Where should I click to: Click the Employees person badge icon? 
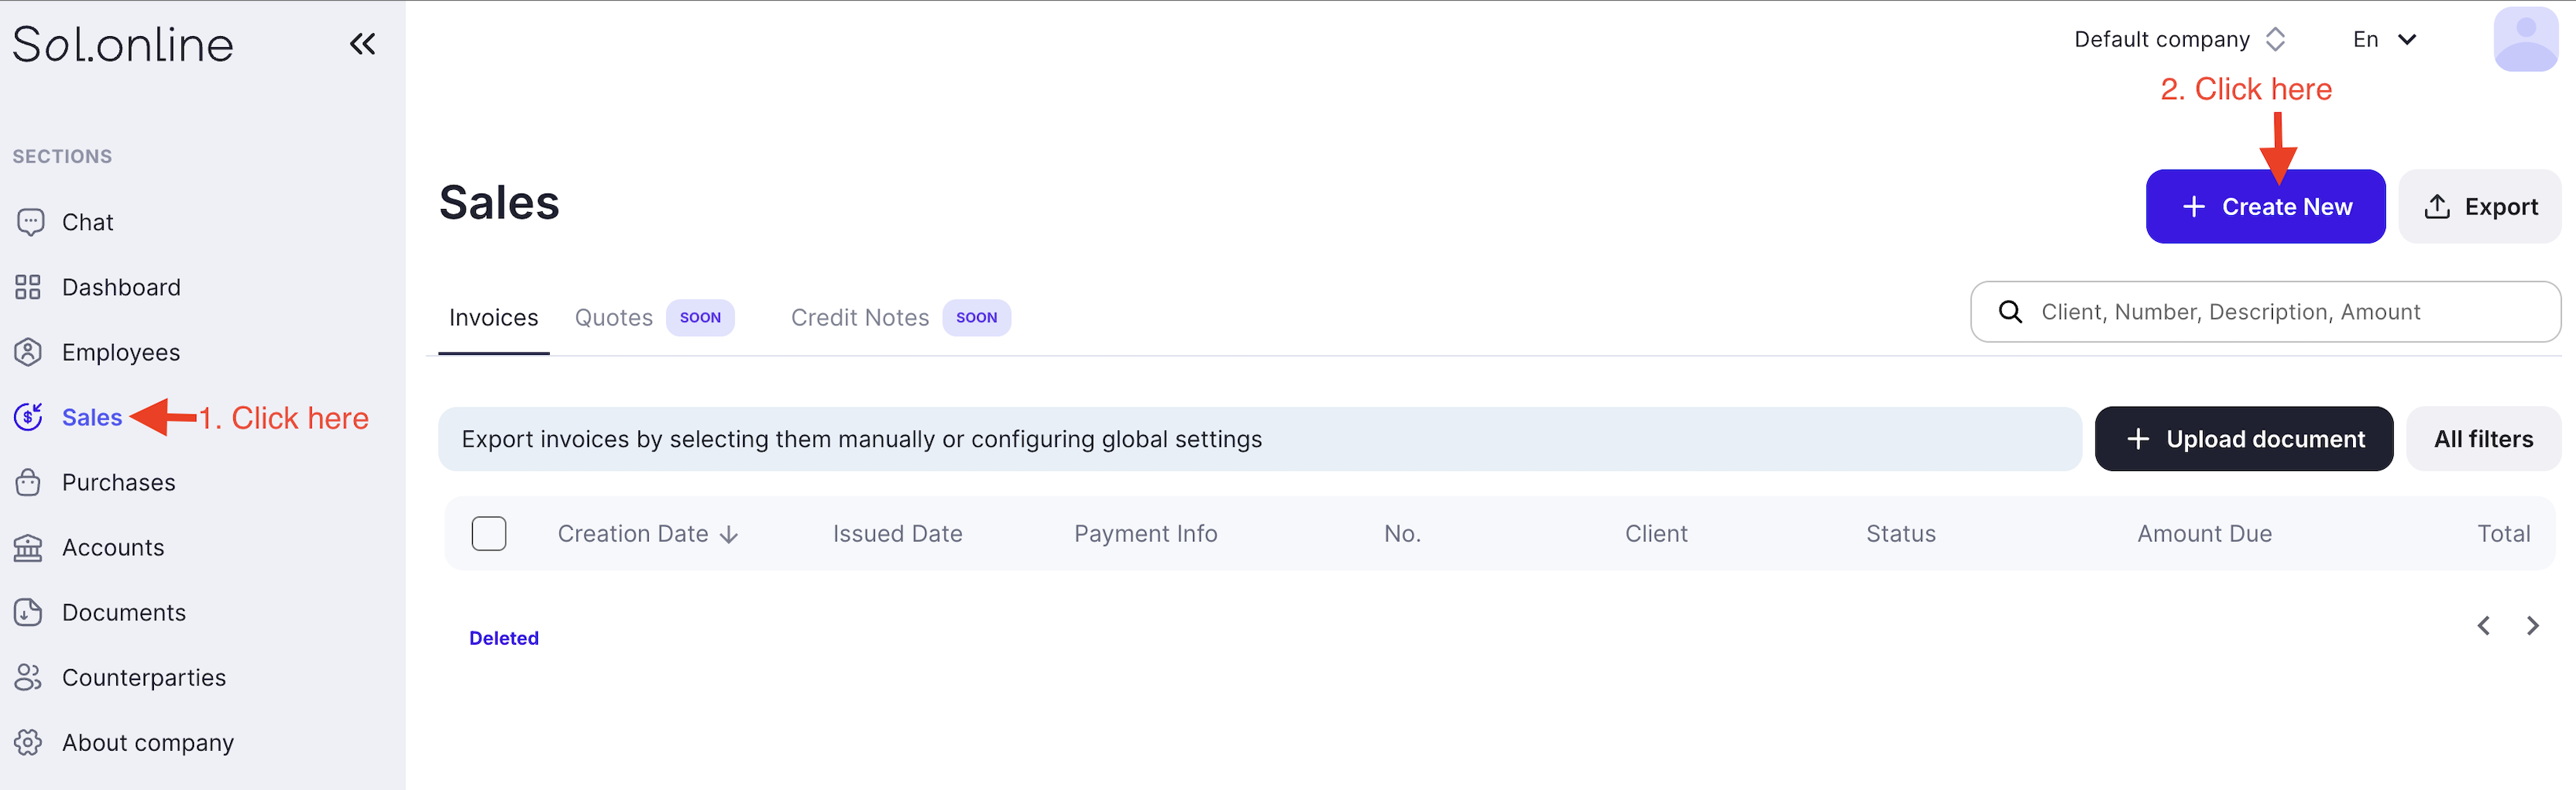tap(28, 352)
